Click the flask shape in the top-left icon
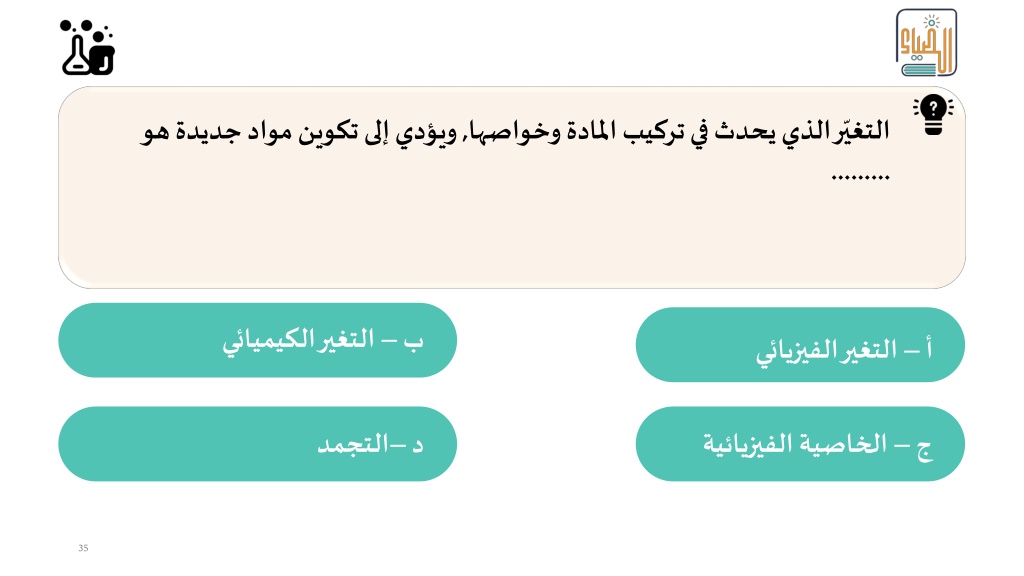Image resolution: width=1024 pixels, height=576 pixels. (x=76, y=57)
